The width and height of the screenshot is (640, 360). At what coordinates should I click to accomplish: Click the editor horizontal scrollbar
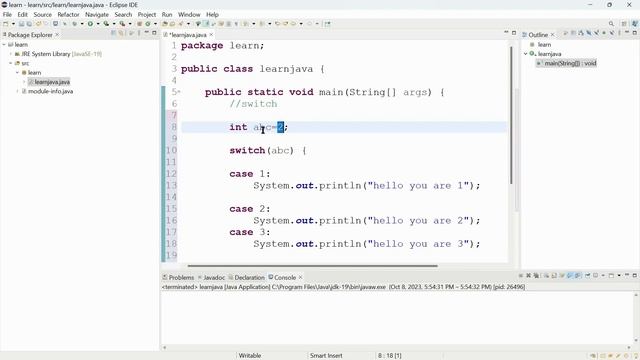pyautogui.click(x=312, y=266)
